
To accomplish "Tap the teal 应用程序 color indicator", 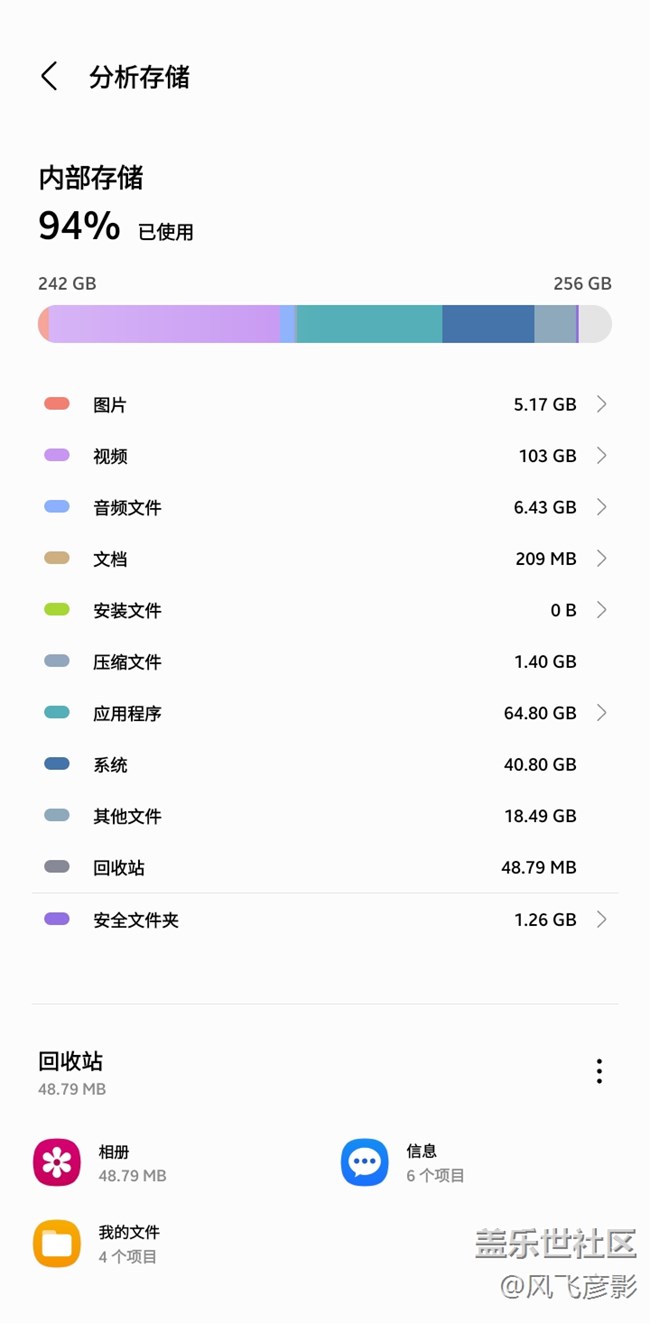I will tap(57, 713).
